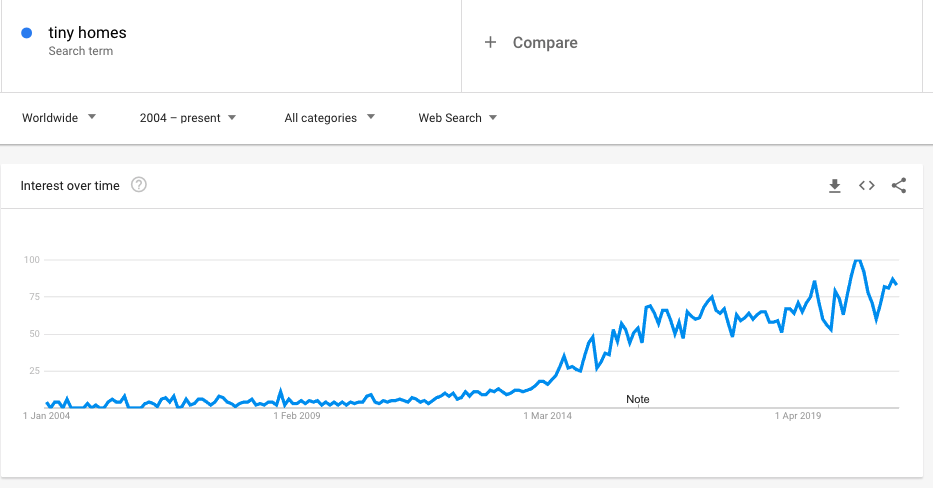
Task: Select the 1 Feb 2009 axis label
Action: pyautogui.click(x=297, y=416)
